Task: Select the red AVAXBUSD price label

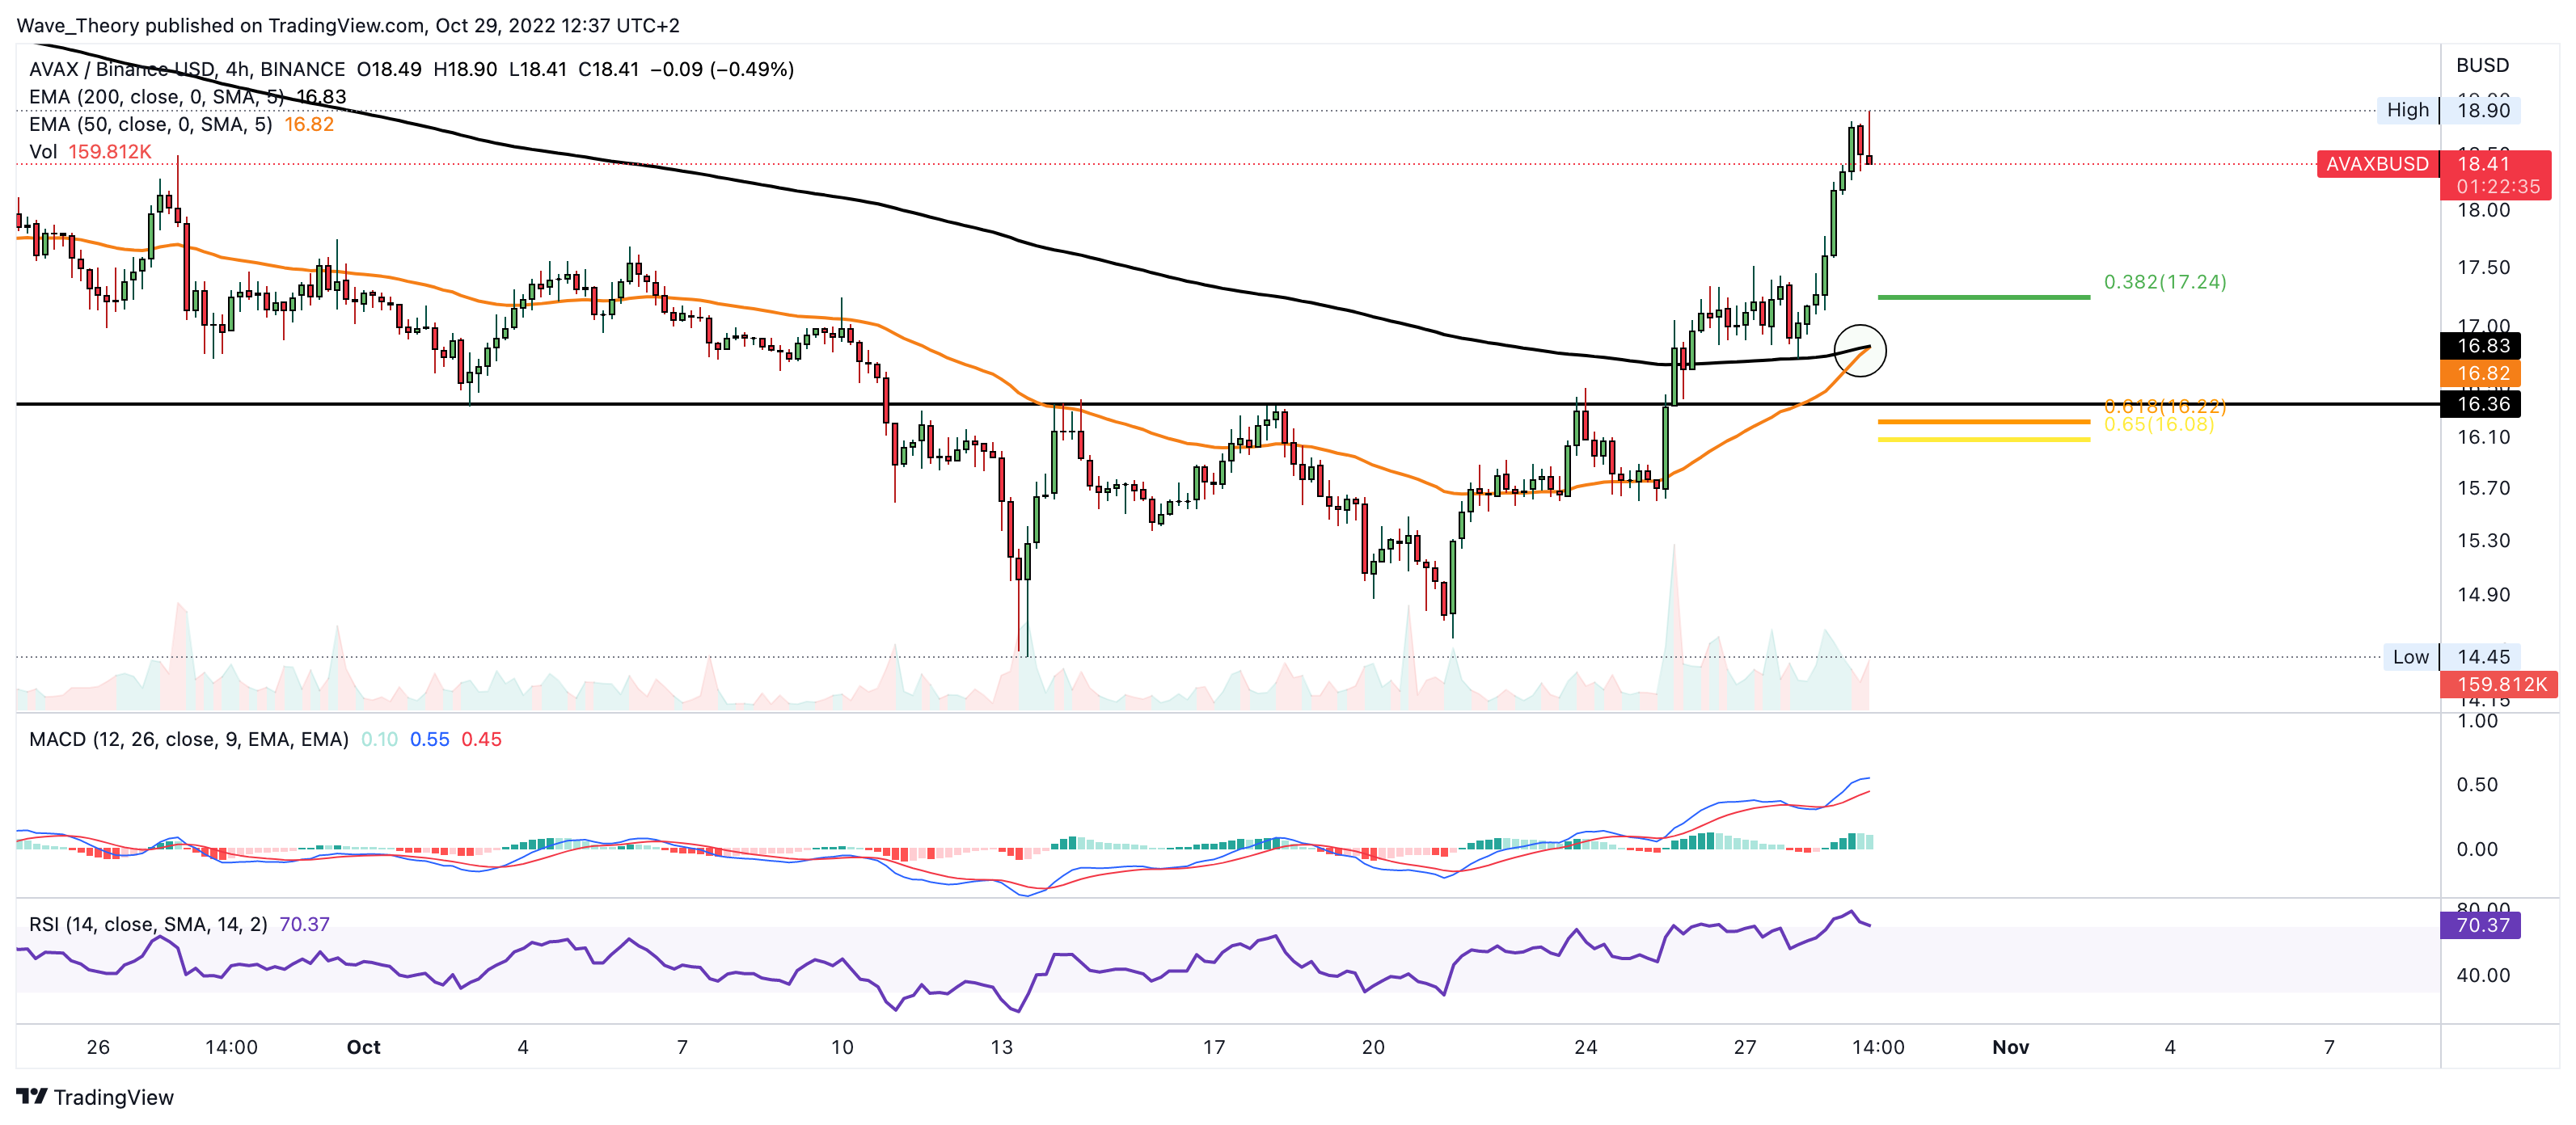Action: pos(2376,164)
